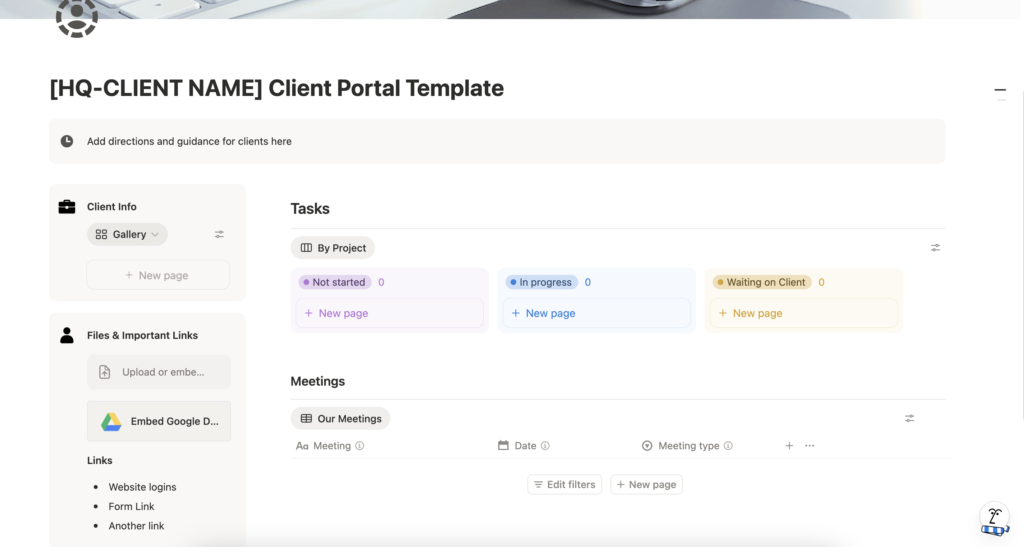Show info for the Meeting type column
This screenshot has width=1024, height=547.
728,446
